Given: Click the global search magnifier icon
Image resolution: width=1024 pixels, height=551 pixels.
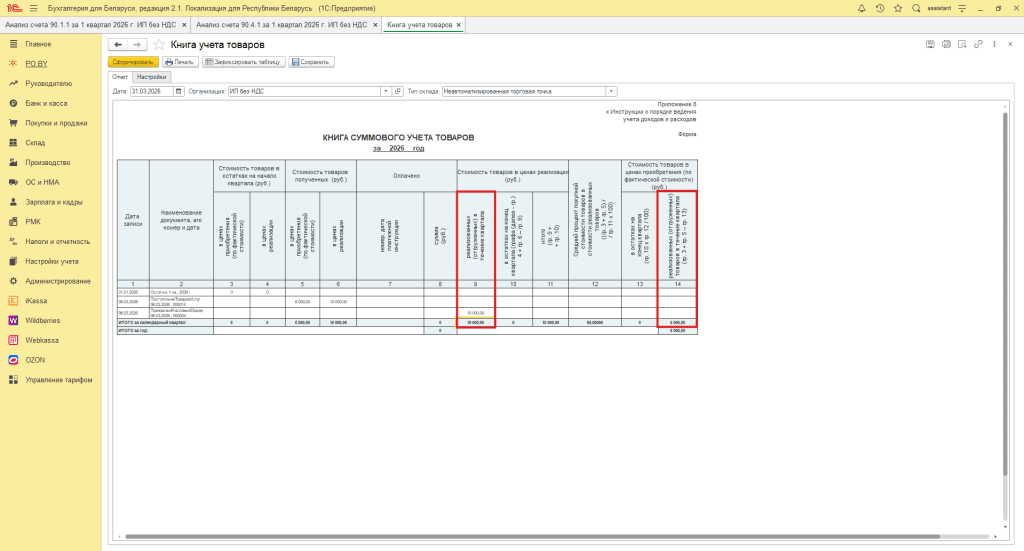Looking at the screenshot, I should click(917, 8).
